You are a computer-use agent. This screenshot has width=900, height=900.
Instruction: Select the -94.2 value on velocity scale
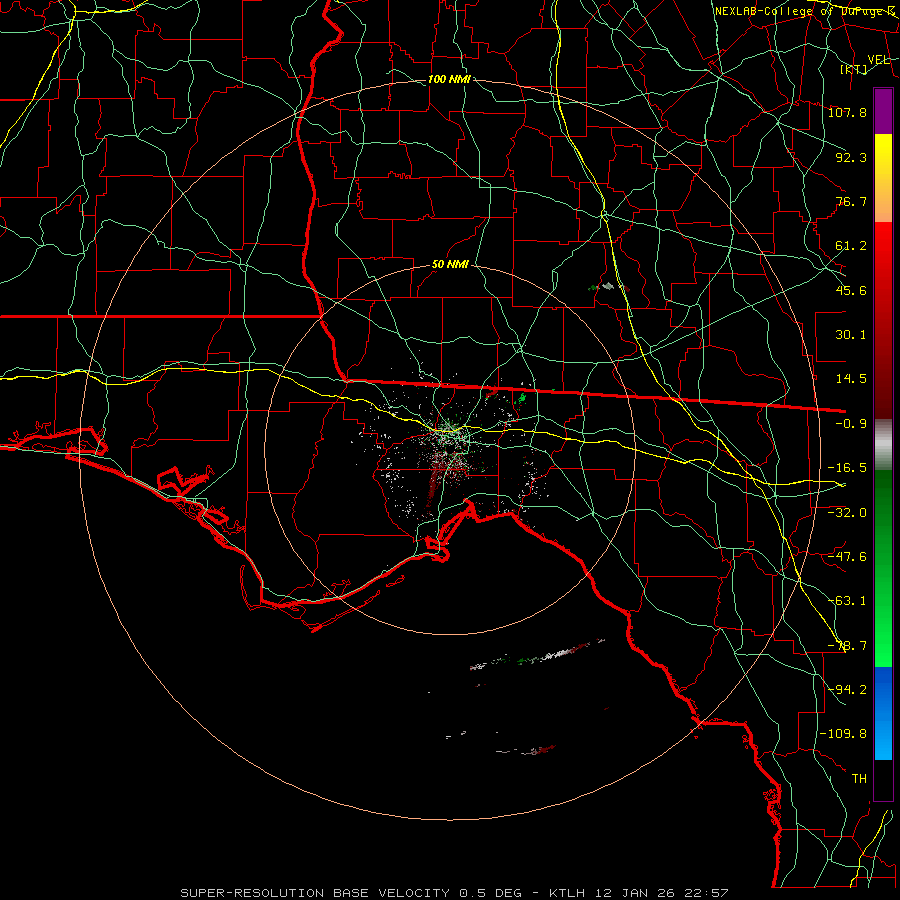pos(847,690)
